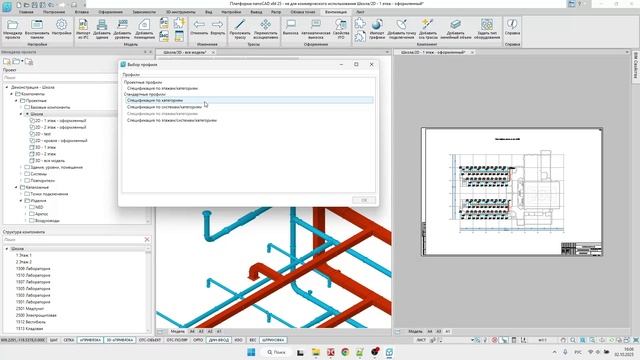Viewport: 640px width, 360px height.
Task: Collapse the Проектные tree node
Action: (x=16, y=100)
